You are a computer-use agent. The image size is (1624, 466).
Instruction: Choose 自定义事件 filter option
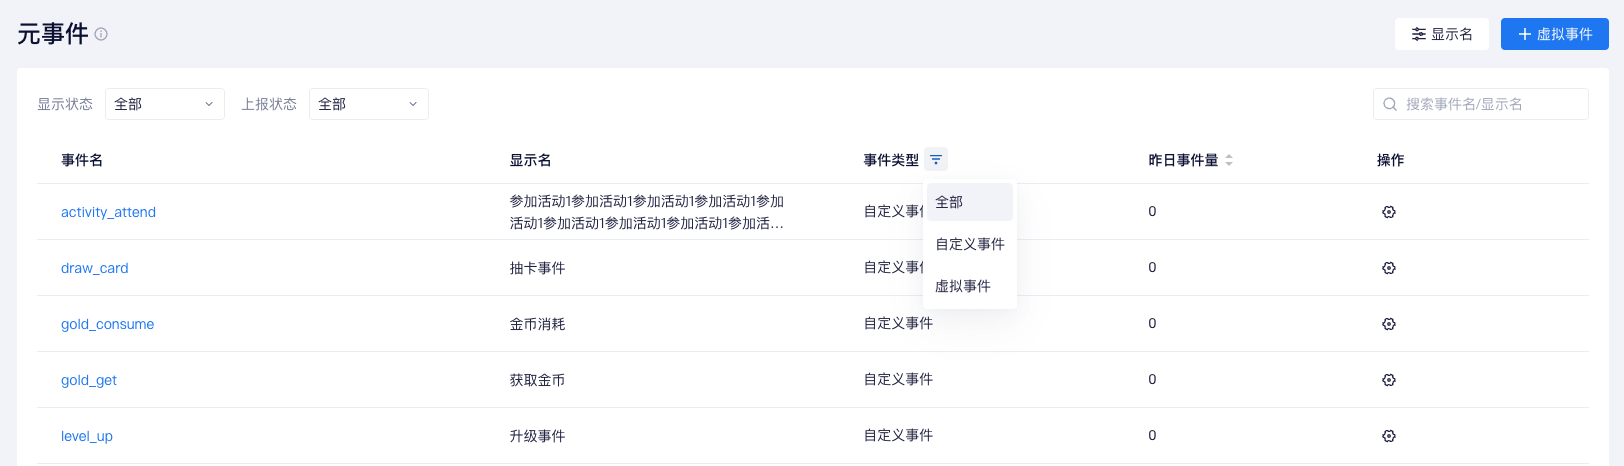(970, 244)
